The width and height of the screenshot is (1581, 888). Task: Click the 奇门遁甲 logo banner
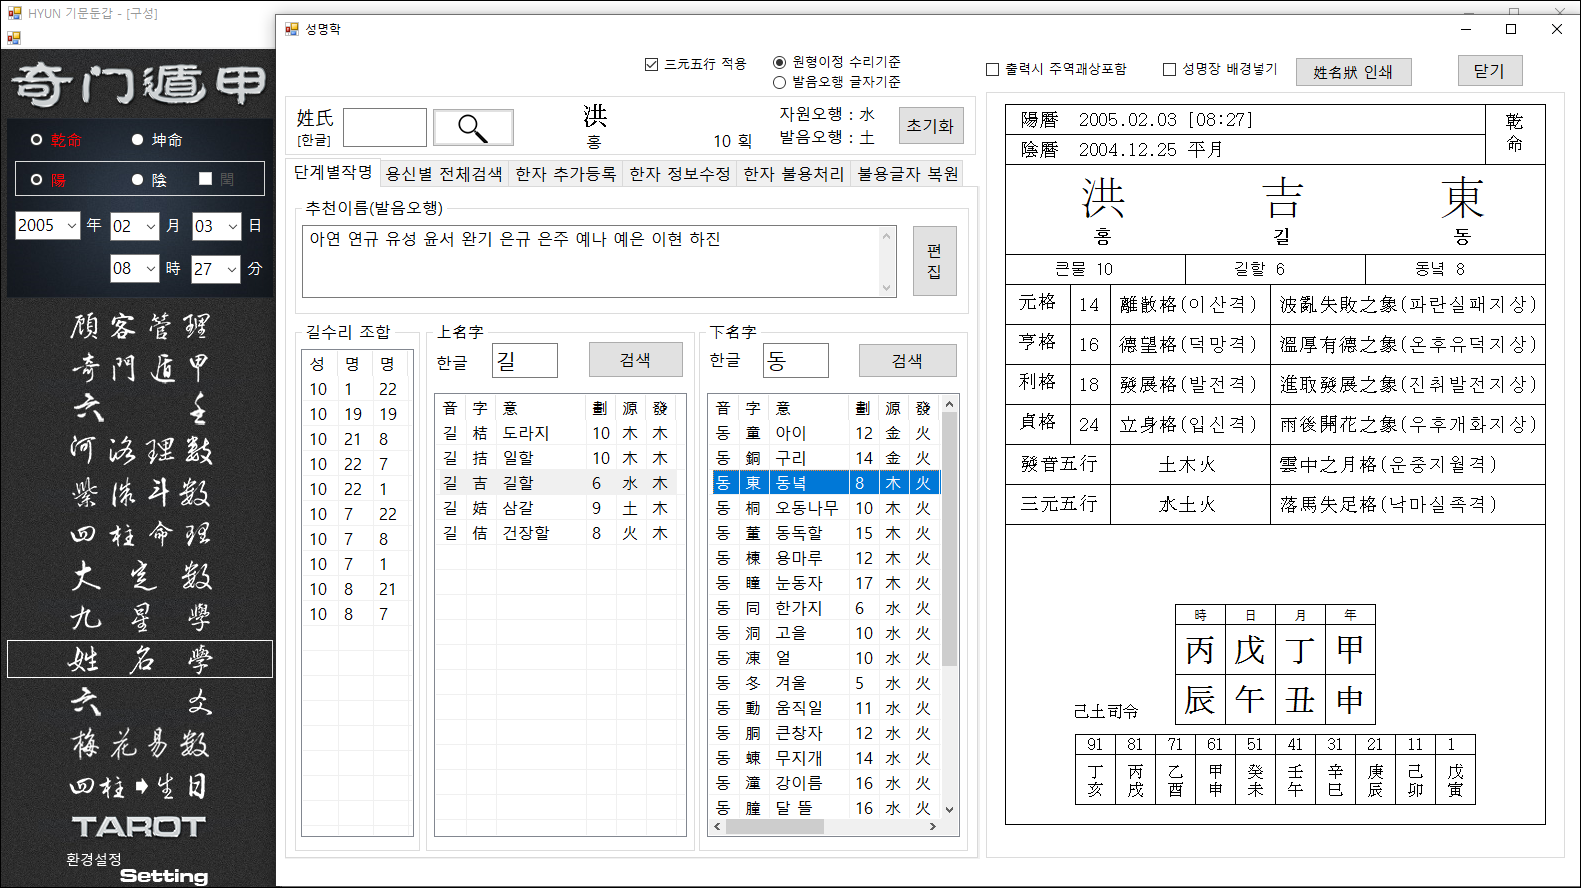(x=139, y=85)
